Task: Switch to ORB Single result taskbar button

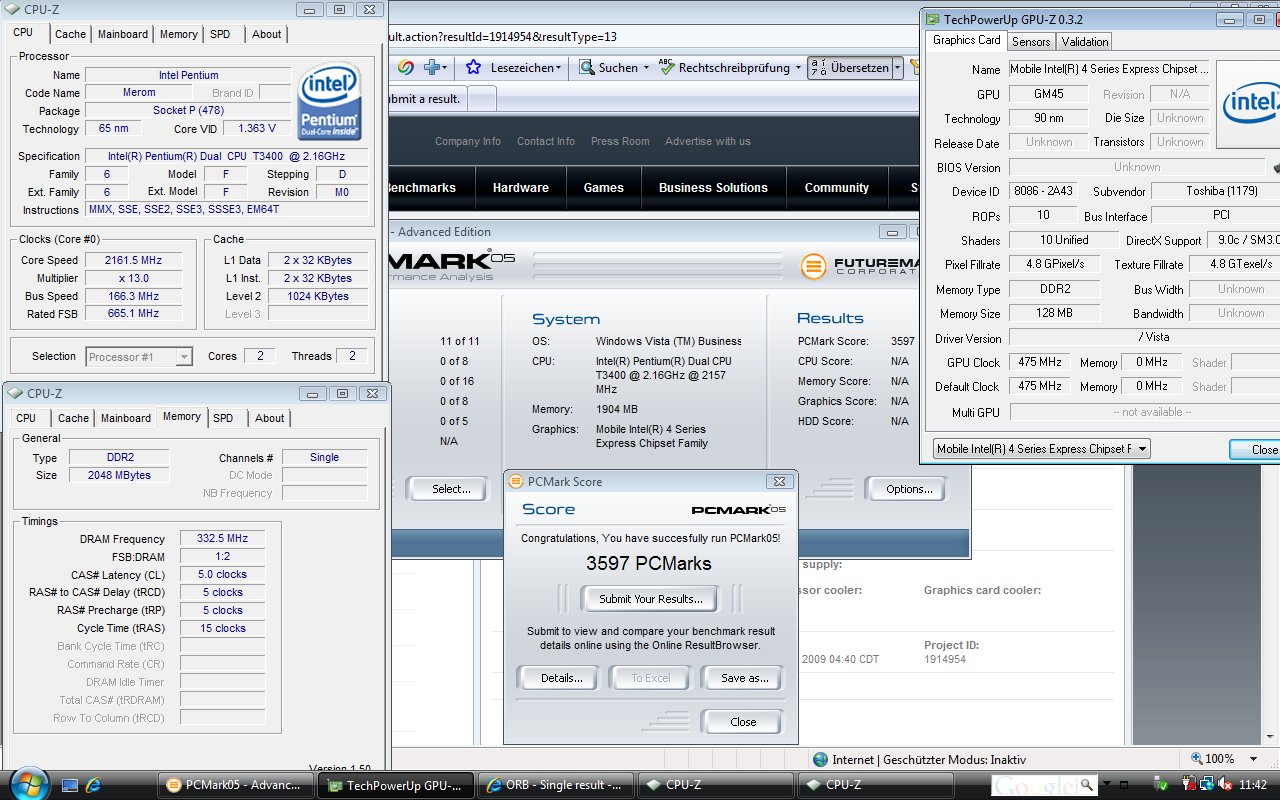Action: pyautogui.click(x=555, y=785)
